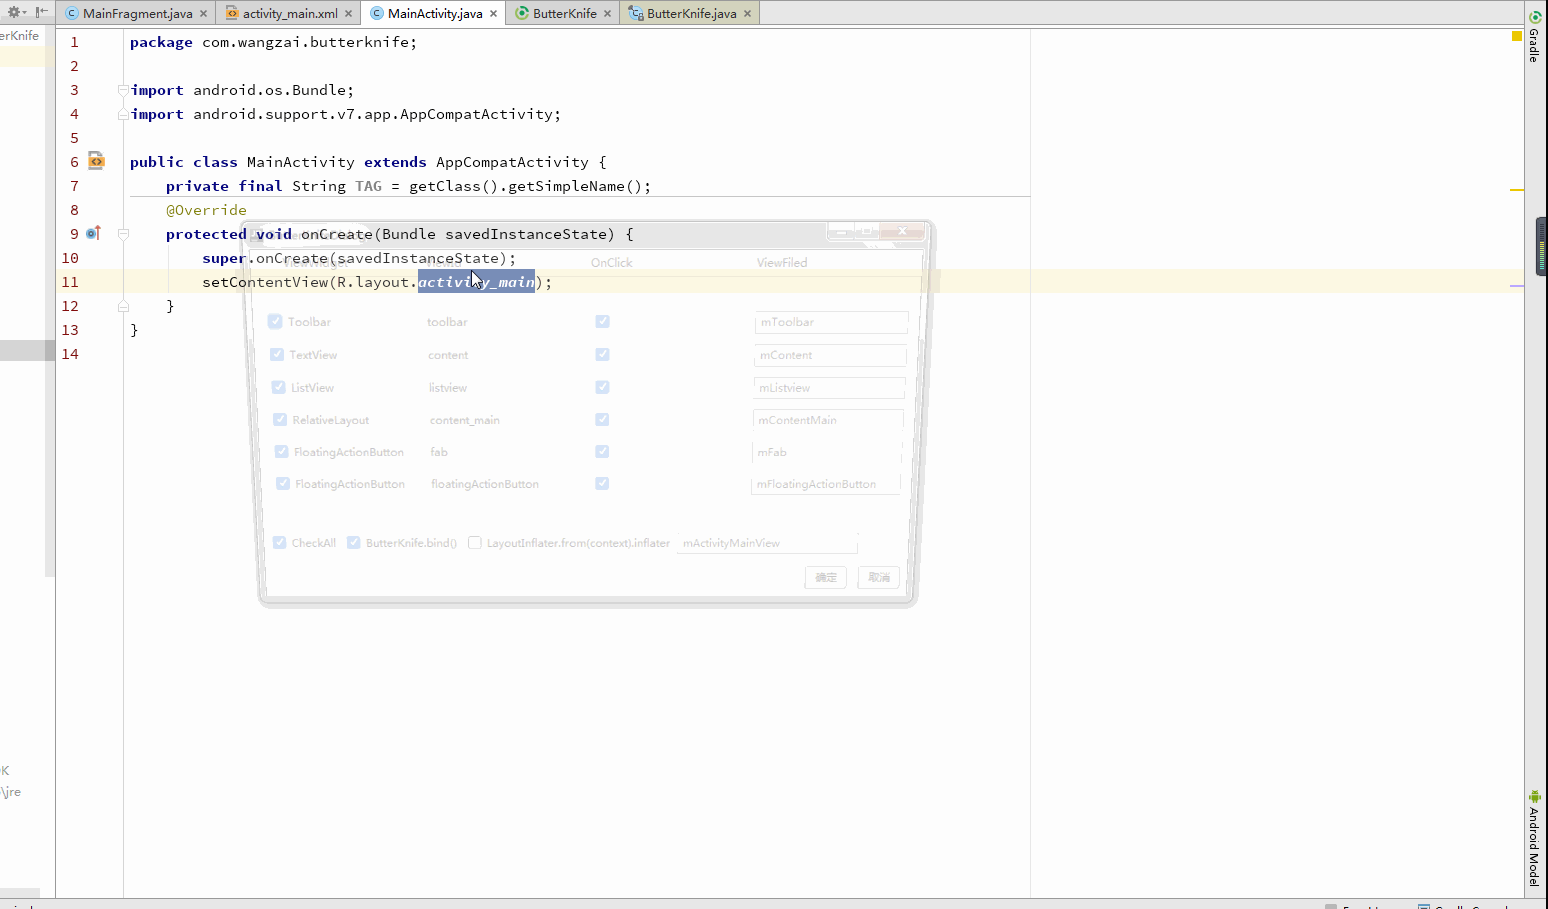
Task: Click line number 14 in the gutter
Action: 70,354
